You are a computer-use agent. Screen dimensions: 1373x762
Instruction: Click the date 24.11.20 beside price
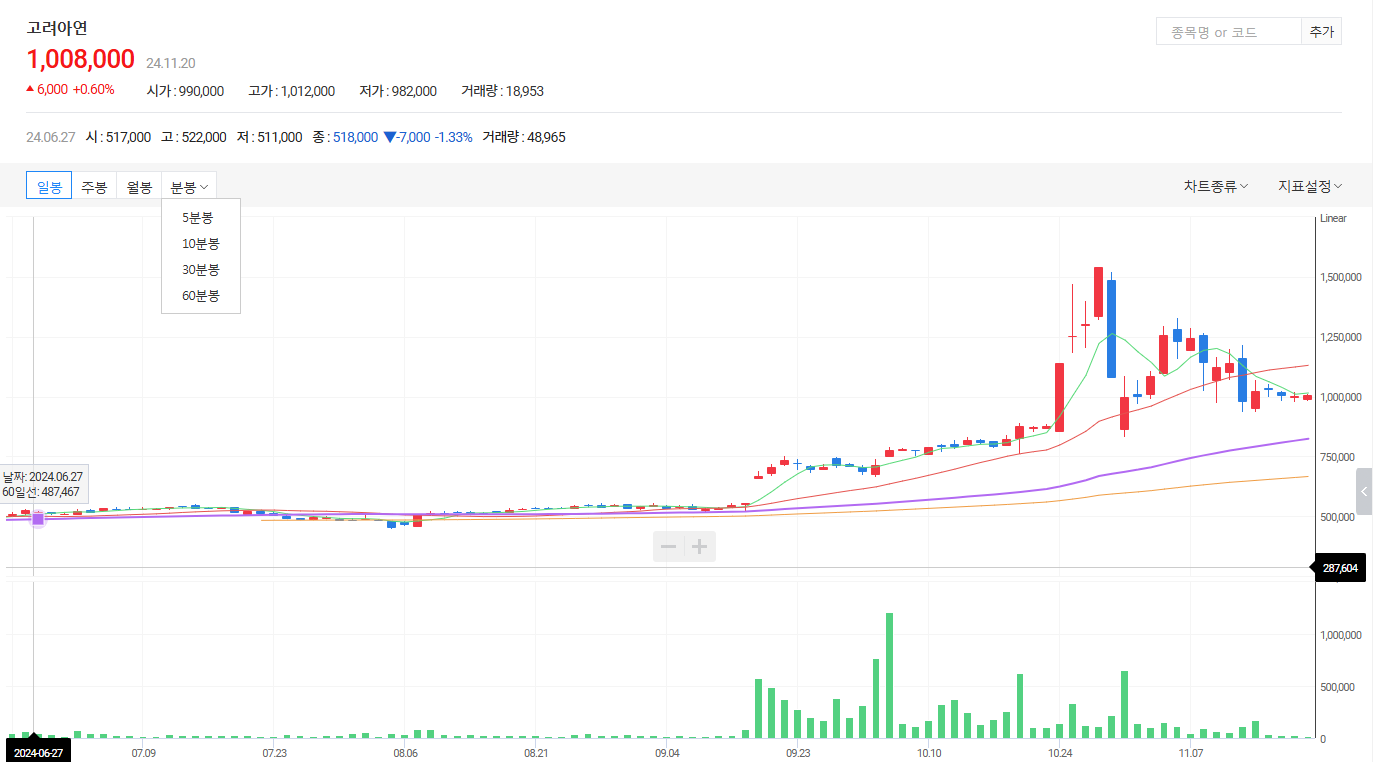click(x=171, y=62)
